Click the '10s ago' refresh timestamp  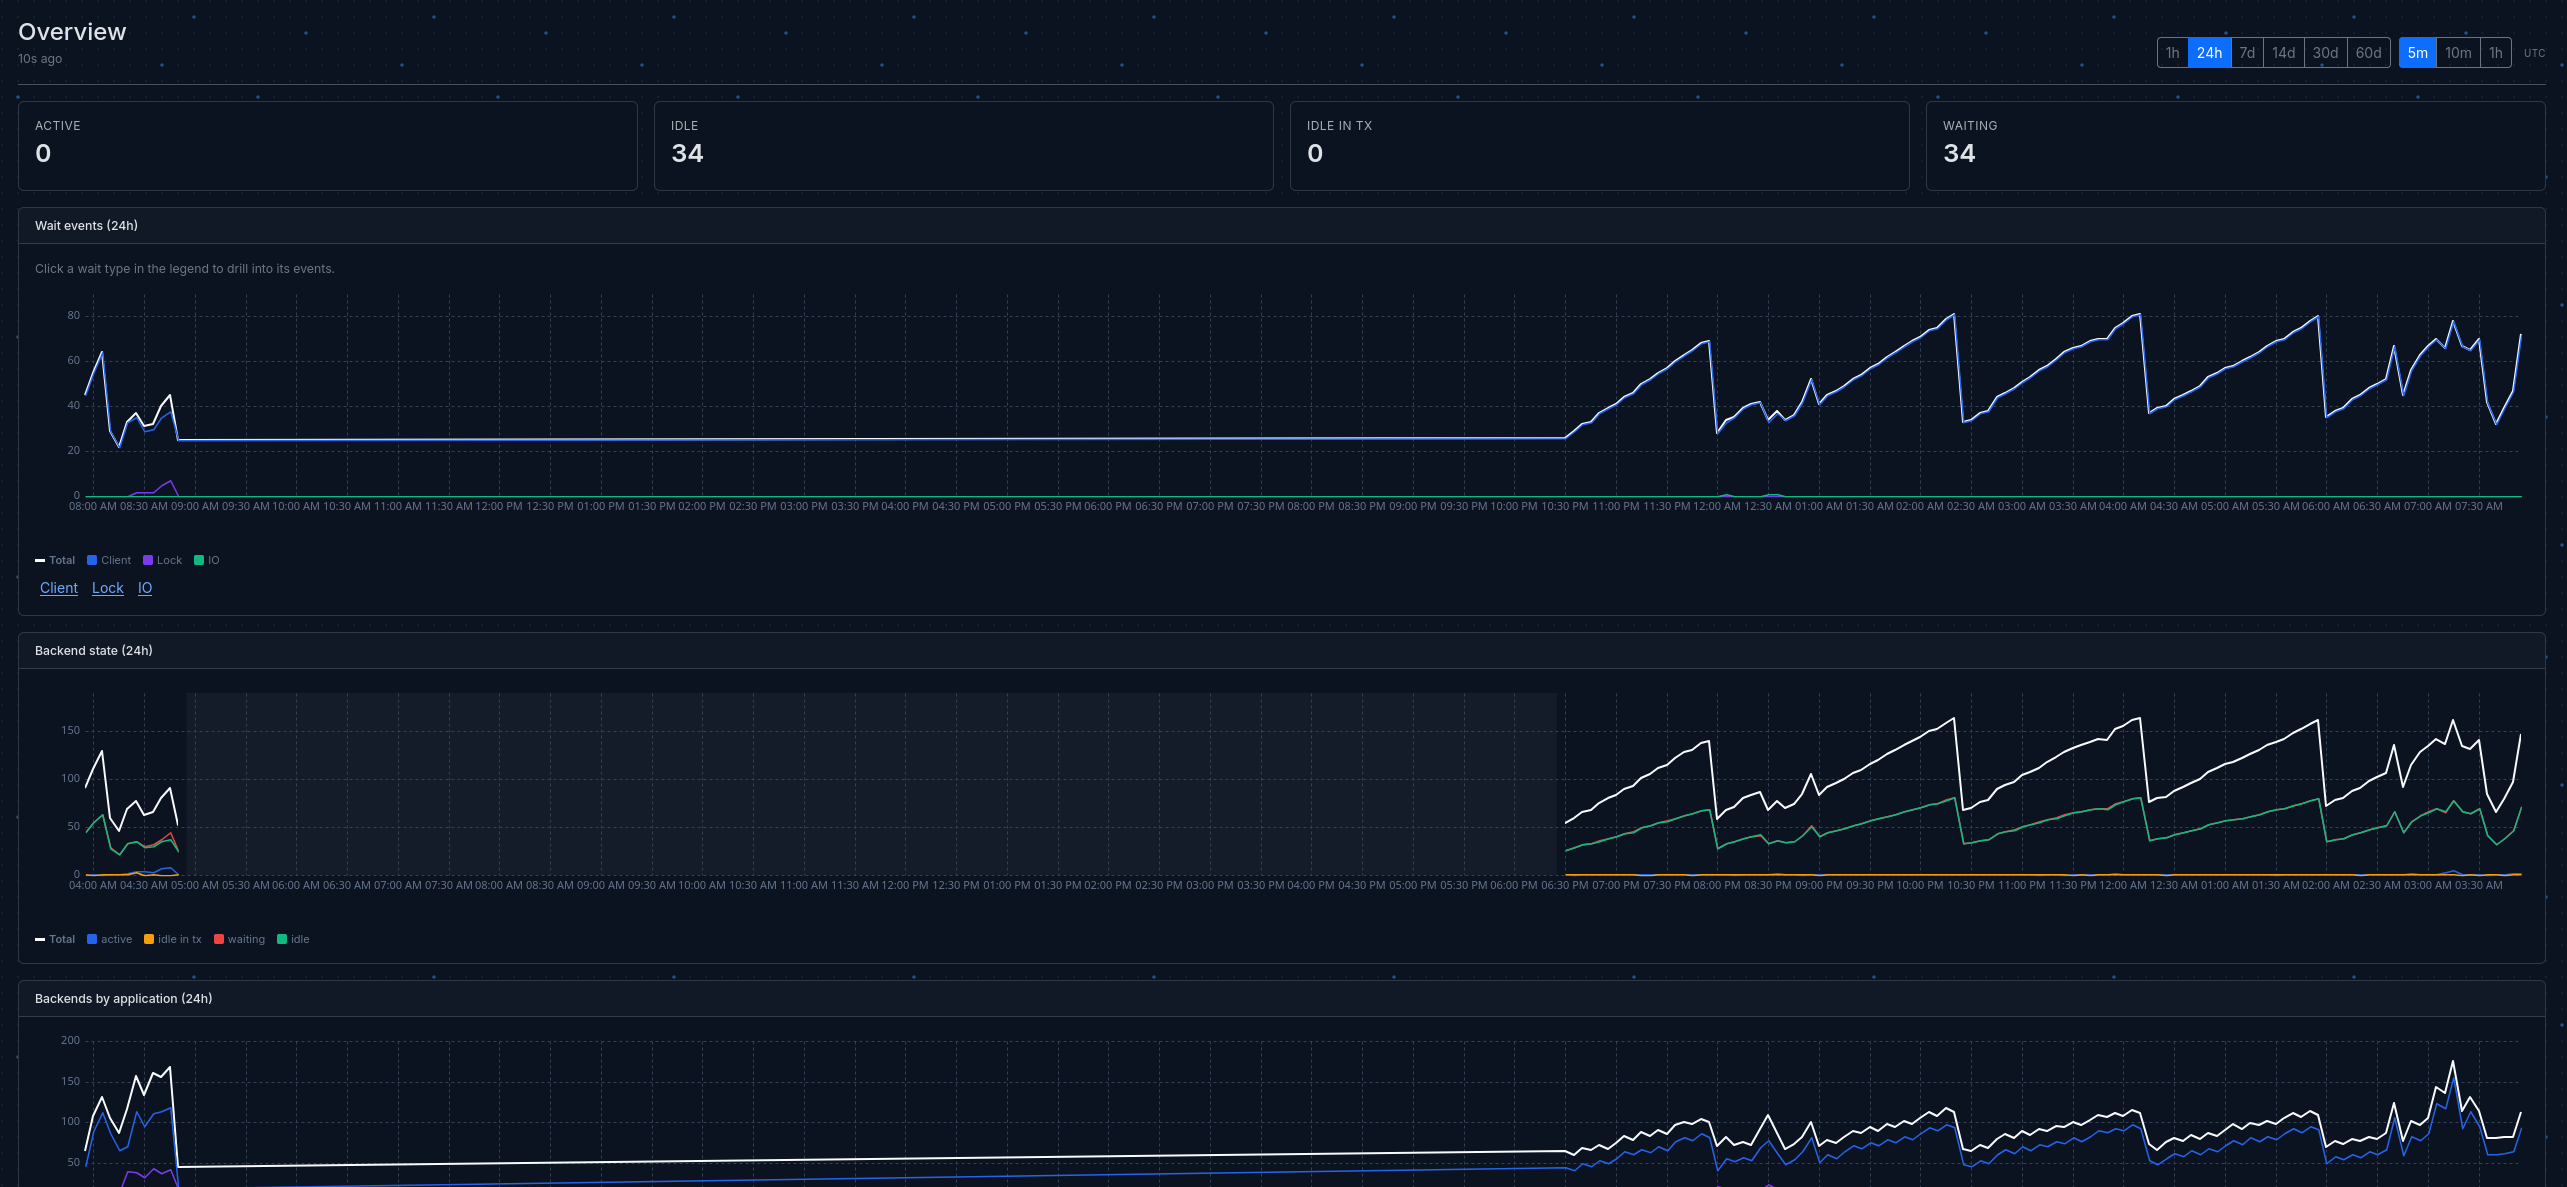tap(40, 59)
